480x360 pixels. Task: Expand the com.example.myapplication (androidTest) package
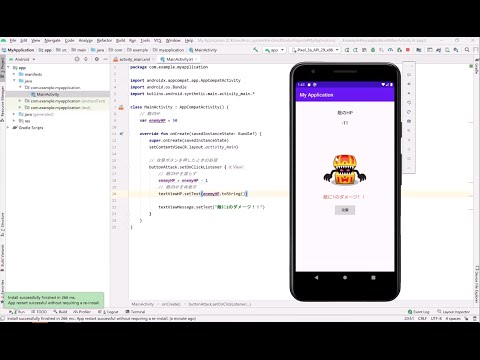click(x=20, y=101)
